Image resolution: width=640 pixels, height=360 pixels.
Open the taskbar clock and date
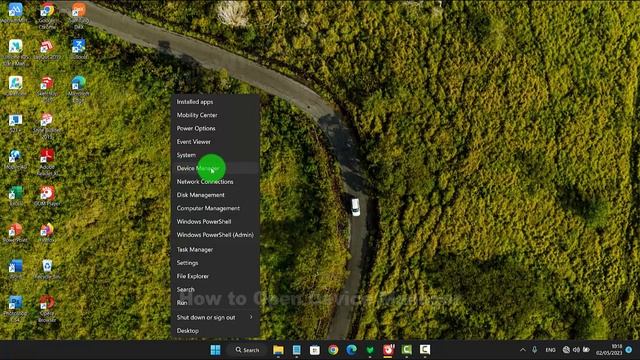[x=609, y=350]
